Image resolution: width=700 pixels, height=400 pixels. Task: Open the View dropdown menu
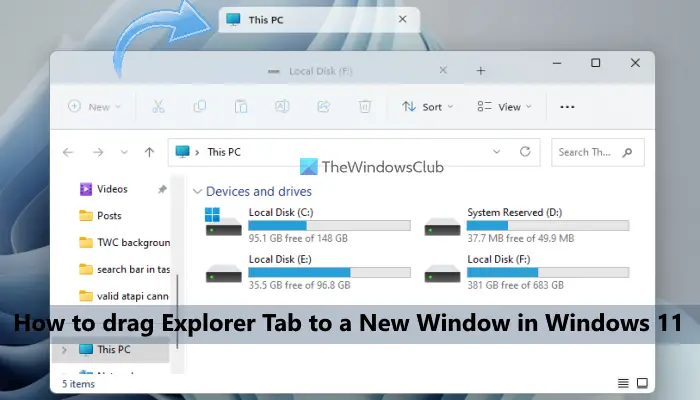pos(504,107)
